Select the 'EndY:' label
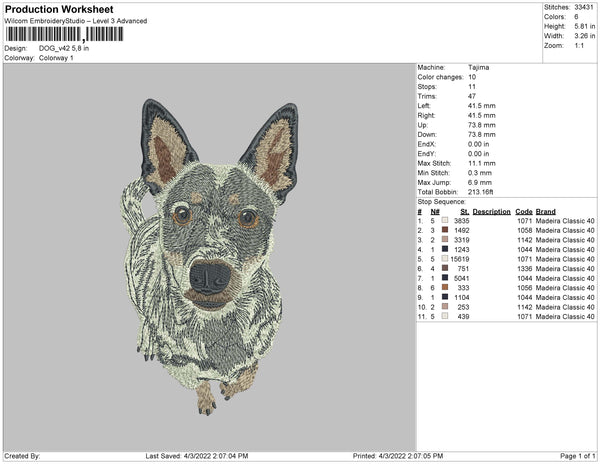This screenshot has width=600, height=464. pyautogui.click(x=427, y=154)
